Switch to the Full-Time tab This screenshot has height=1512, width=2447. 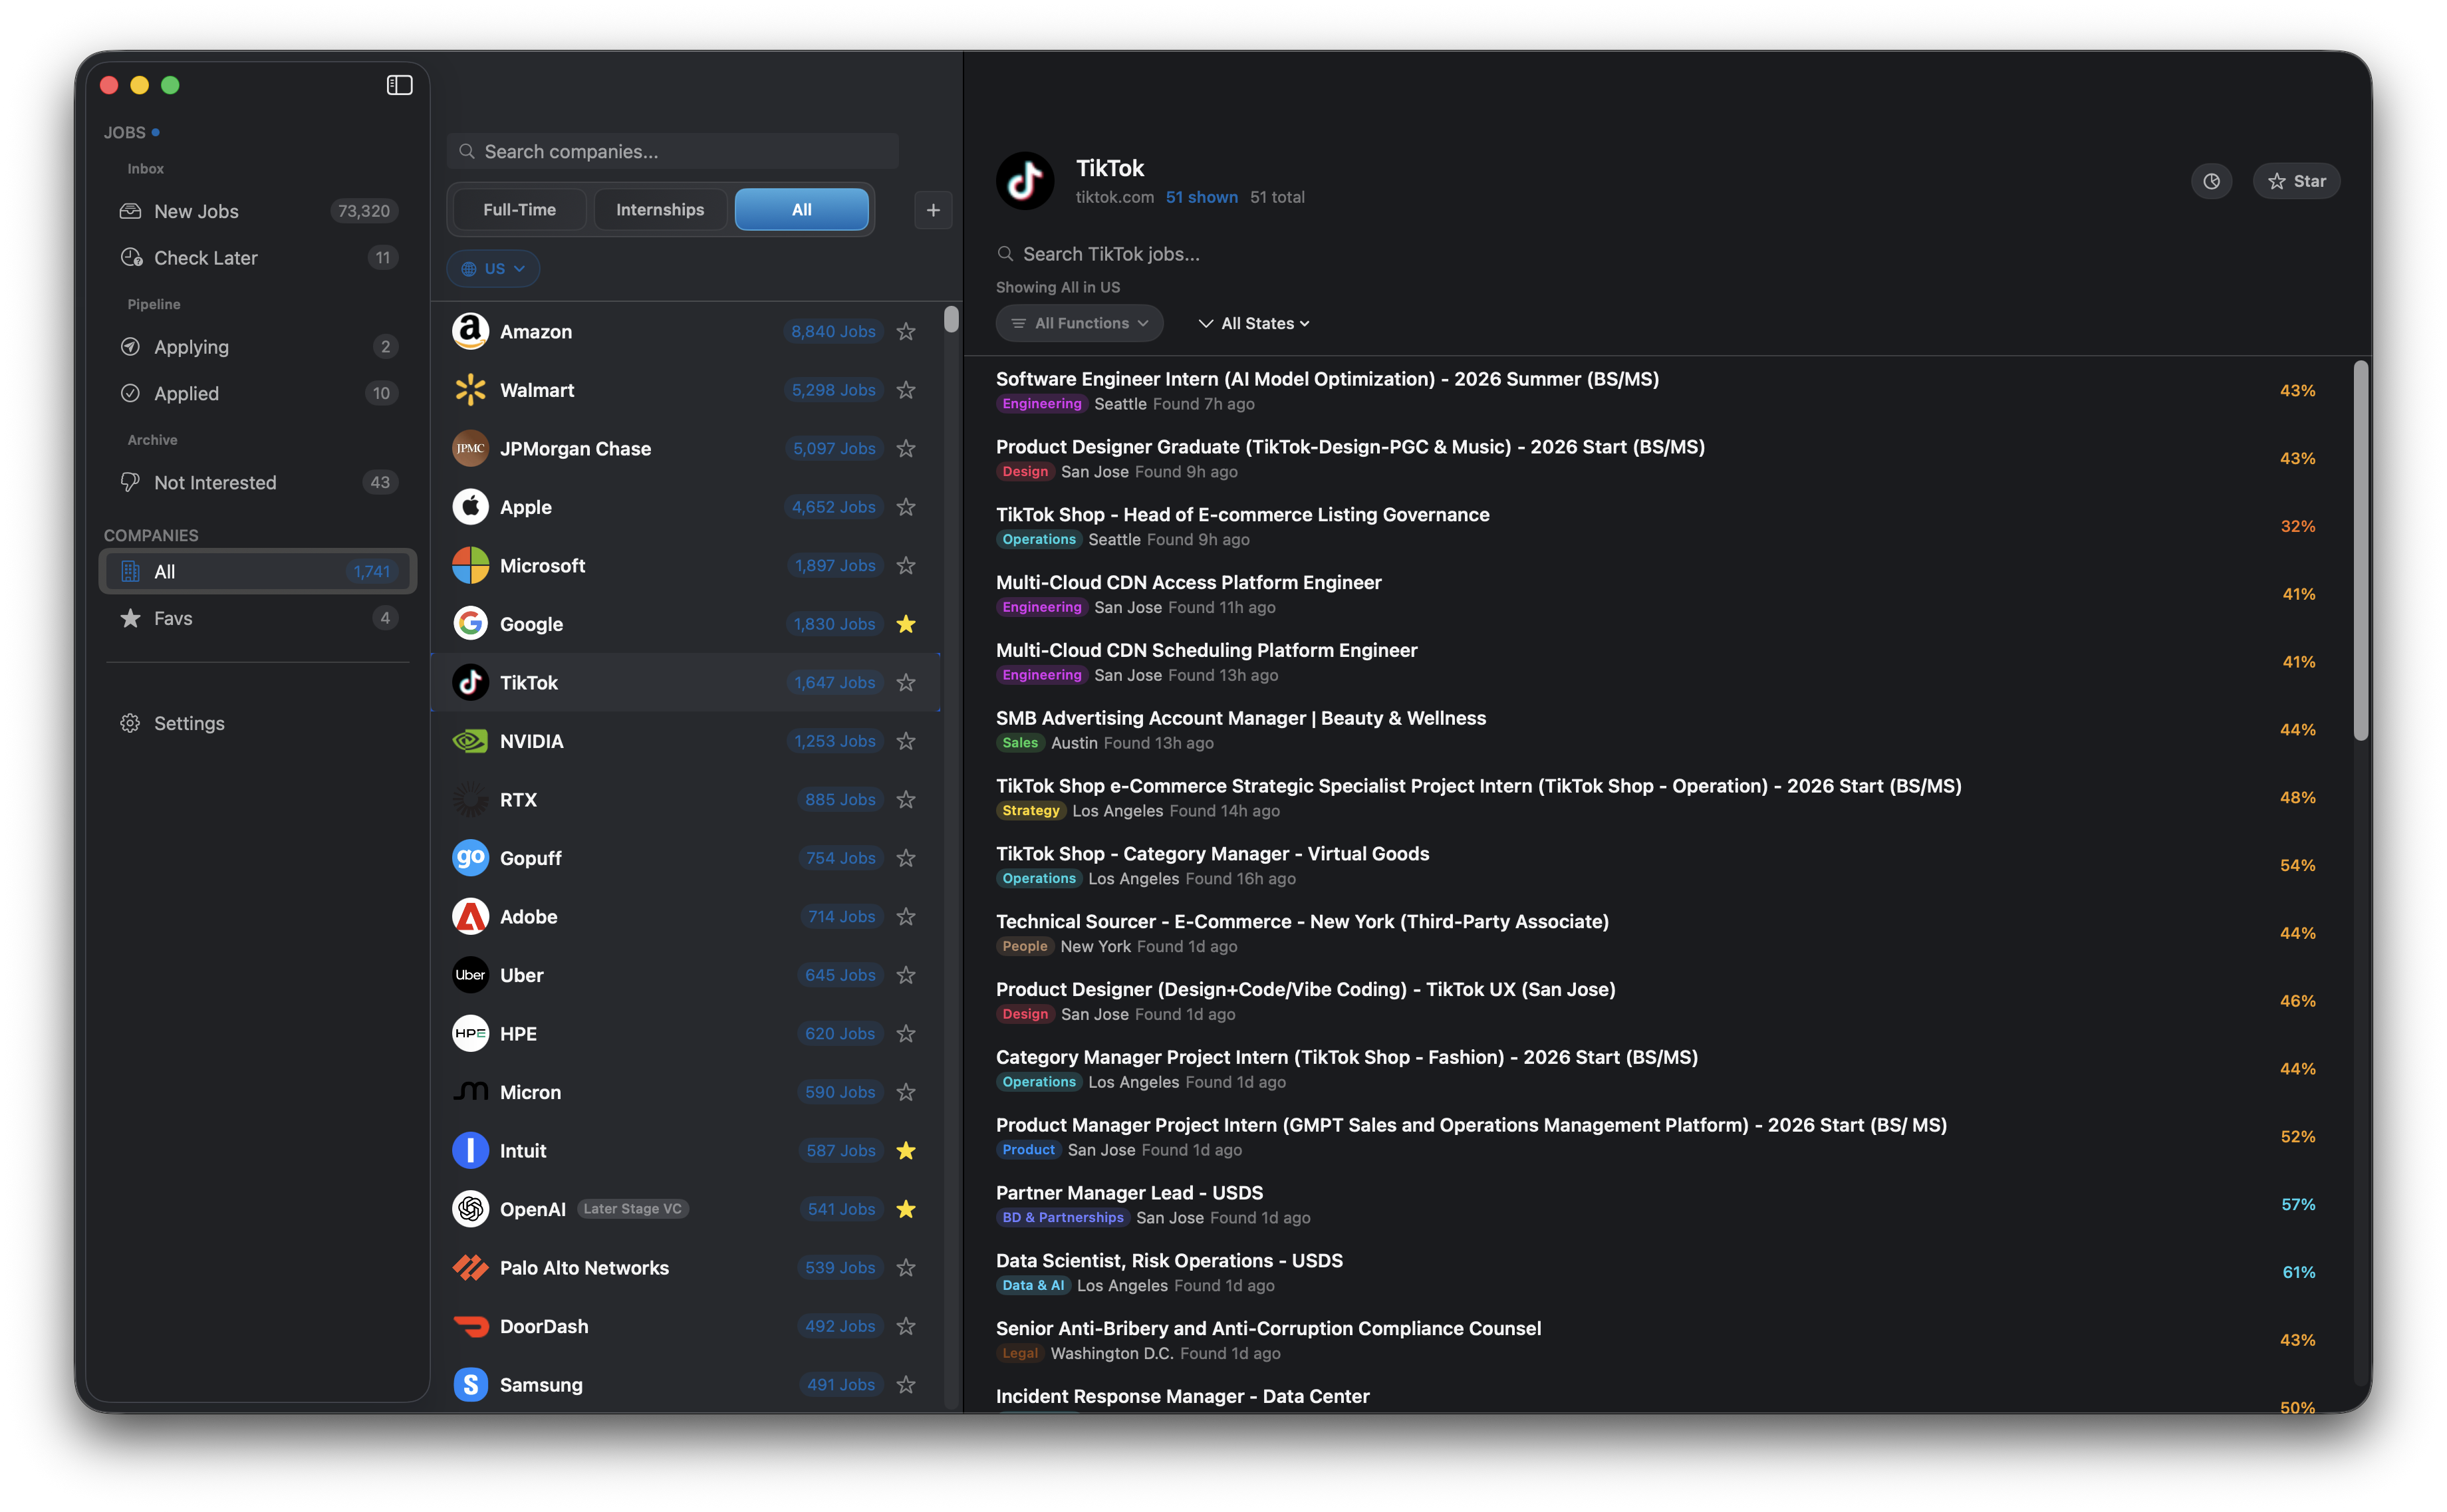519,209
